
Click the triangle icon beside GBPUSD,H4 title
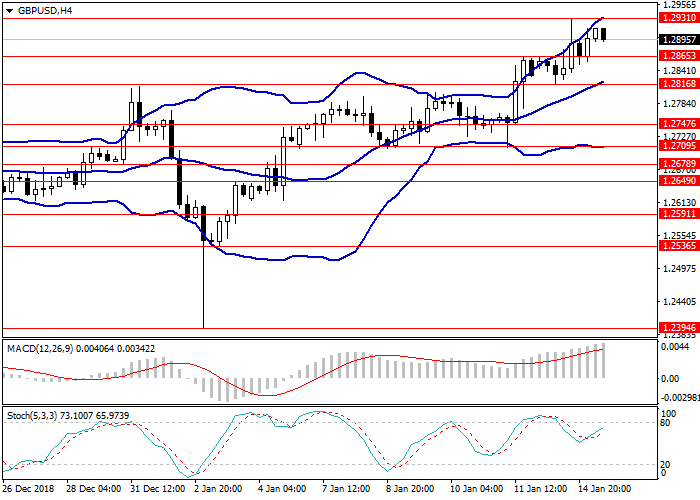click(x=6, y=10)
